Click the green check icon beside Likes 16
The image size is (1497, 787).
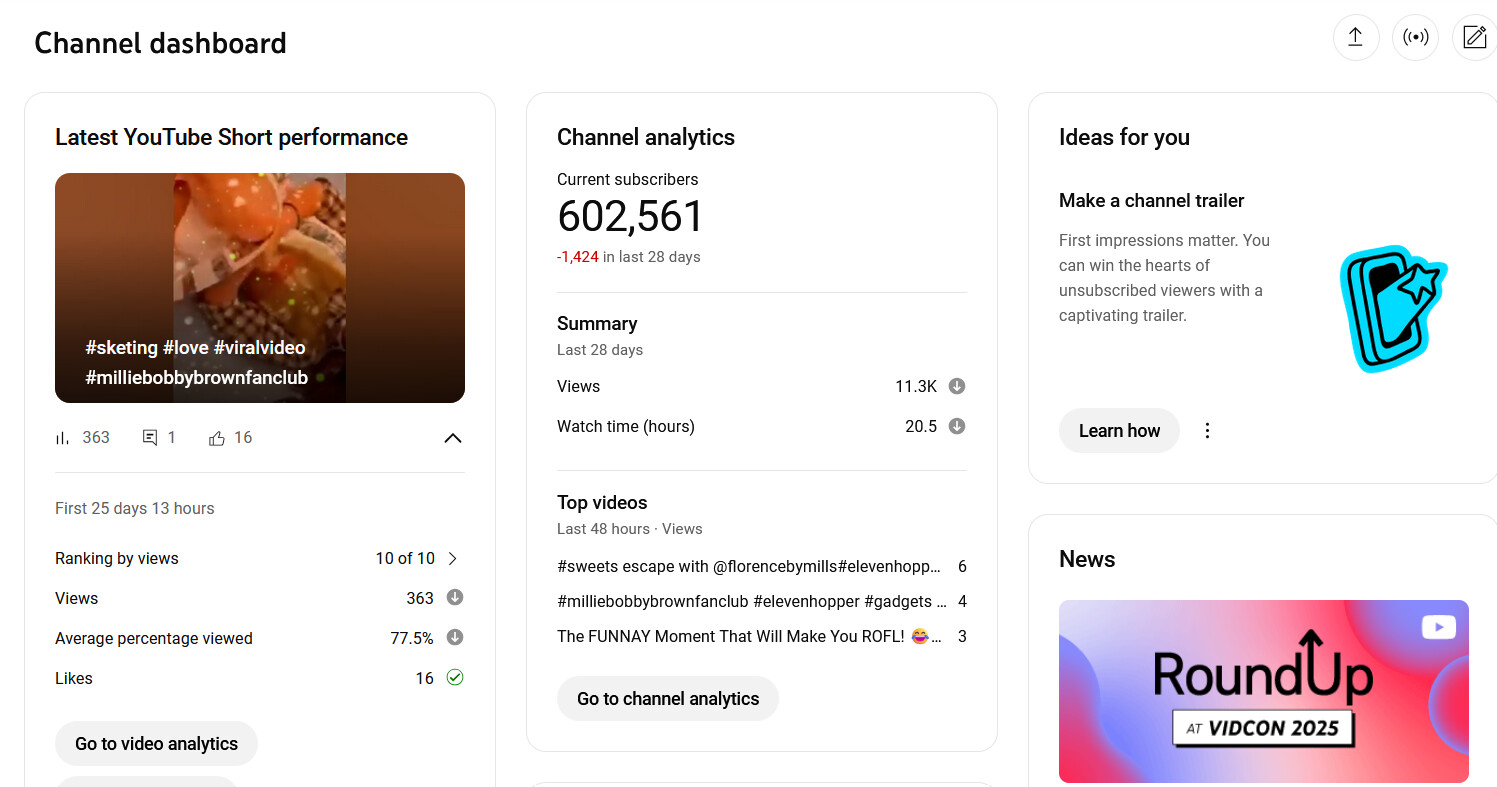pyautogui.click(x=455, y=678)
